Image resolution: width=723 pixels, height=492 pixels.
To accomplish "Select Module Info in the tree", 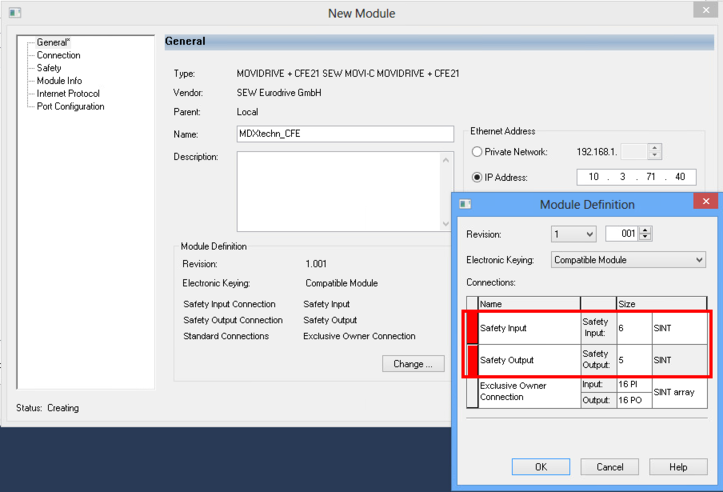I will (x=59, y=81).
